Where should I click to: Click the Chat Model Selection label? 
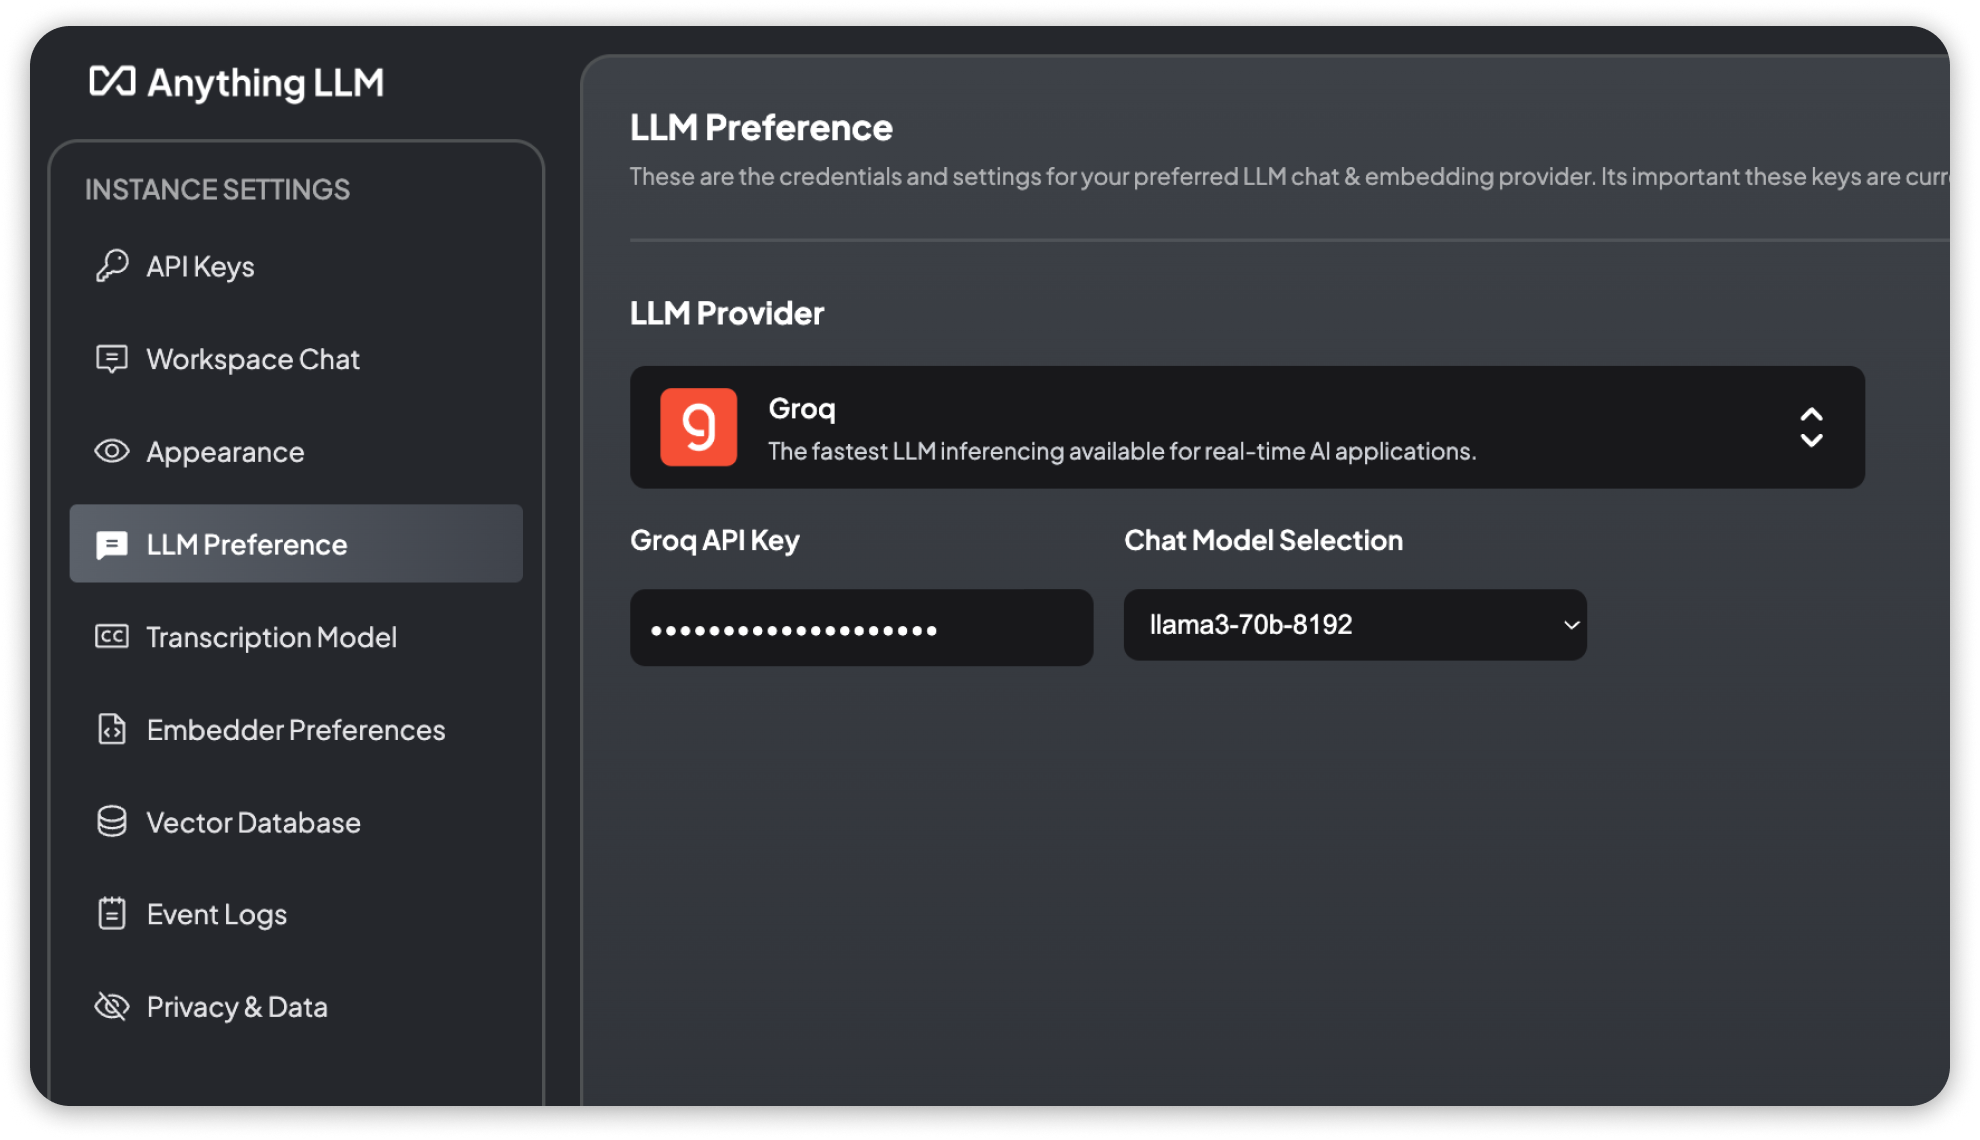1263,540
